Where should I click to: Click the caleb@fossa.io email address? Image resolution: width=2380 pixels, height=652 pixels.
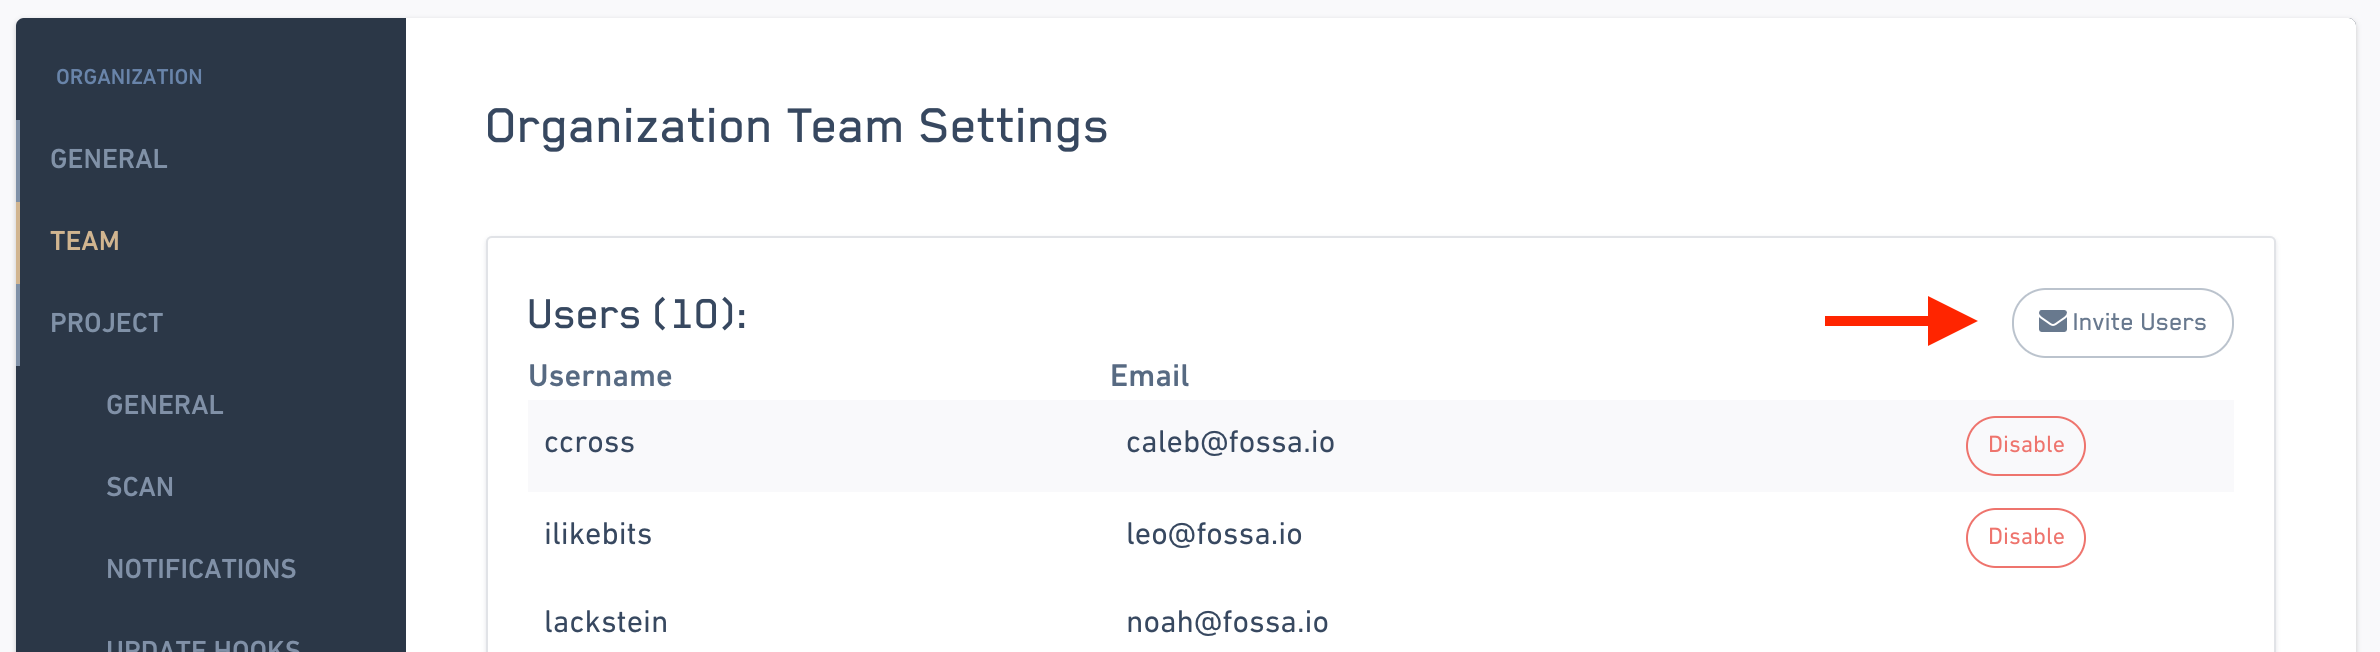(1230, 443)
